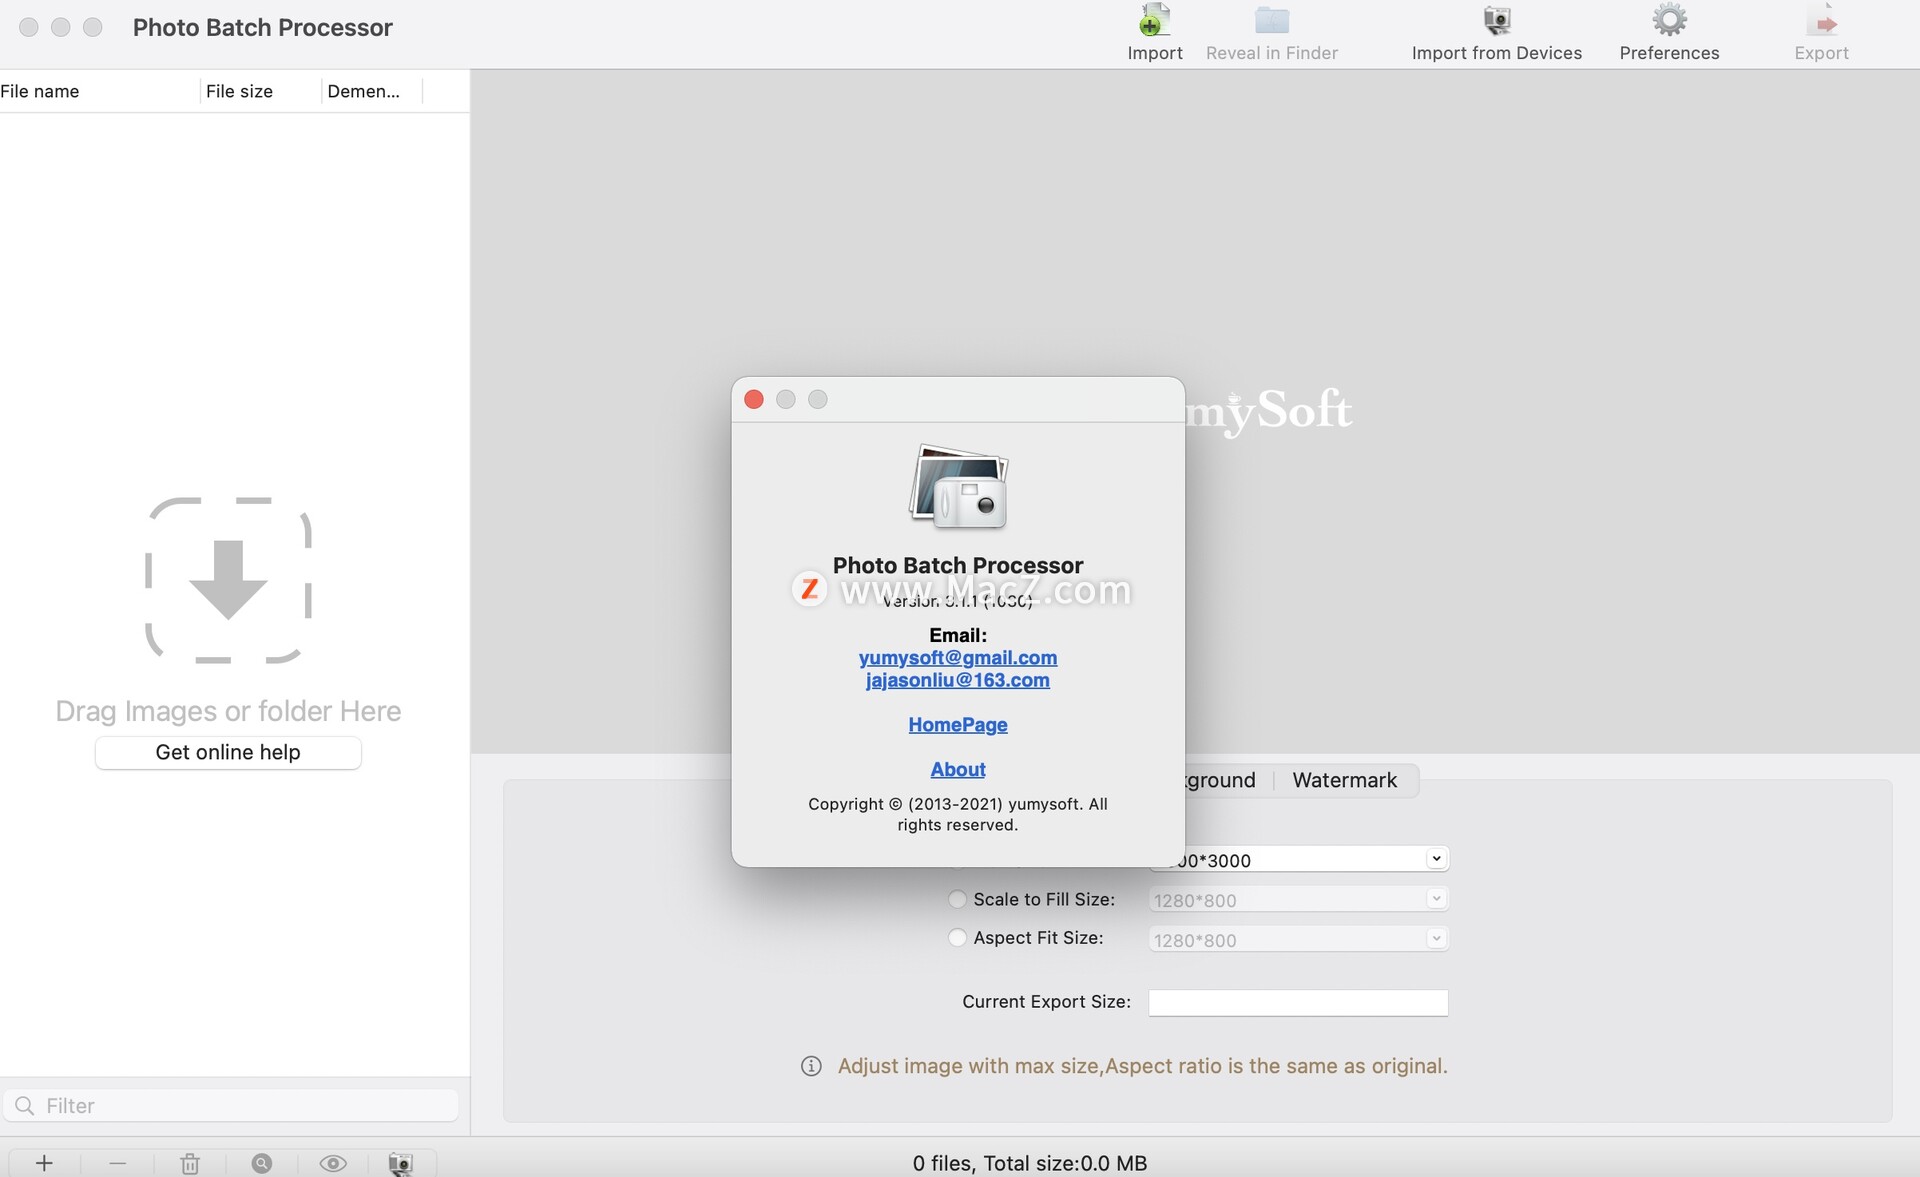The width and height of the screenshot is (1920, 1177).
Task: Sort by the File size column header
Action: coord(260,91)
